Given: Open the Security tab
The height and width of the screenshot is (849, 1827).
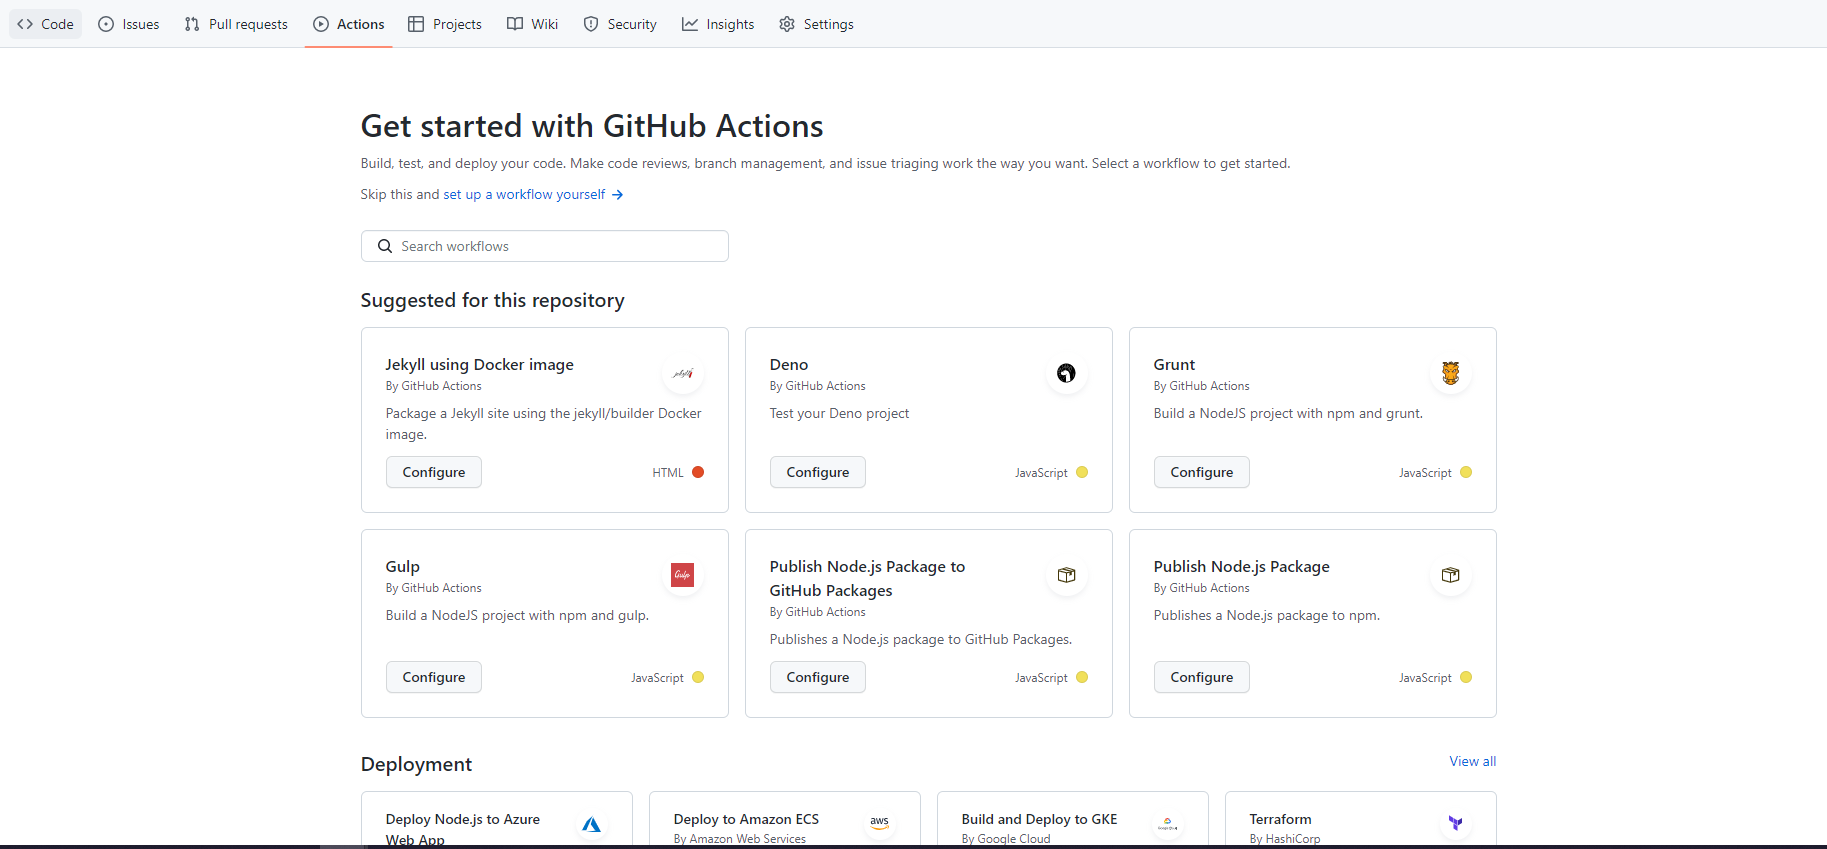Looking at the screenshot, I should pyautogui.click(x=620, y=24).
